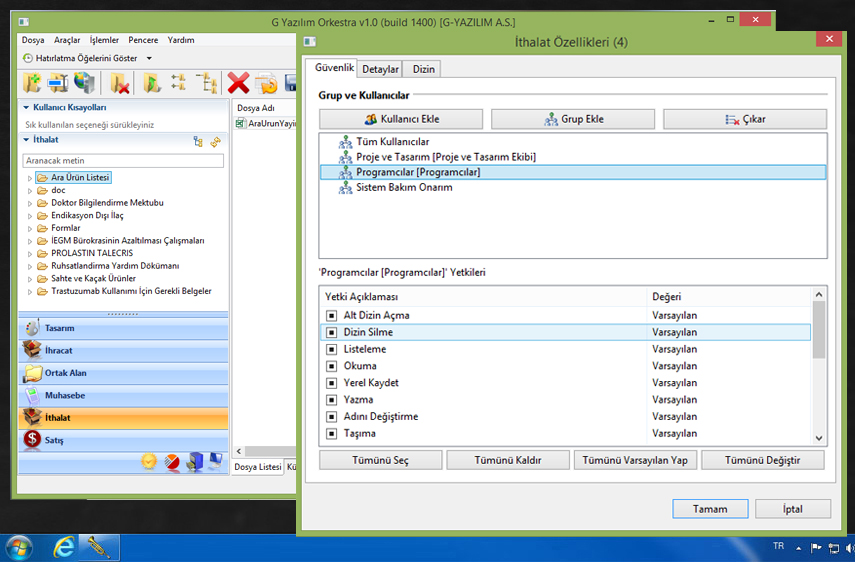Open the Hatırlatma Öğelerini Göster dropdown arrow
The height and width of the screenshot is (562, 855).
[149, 59]
